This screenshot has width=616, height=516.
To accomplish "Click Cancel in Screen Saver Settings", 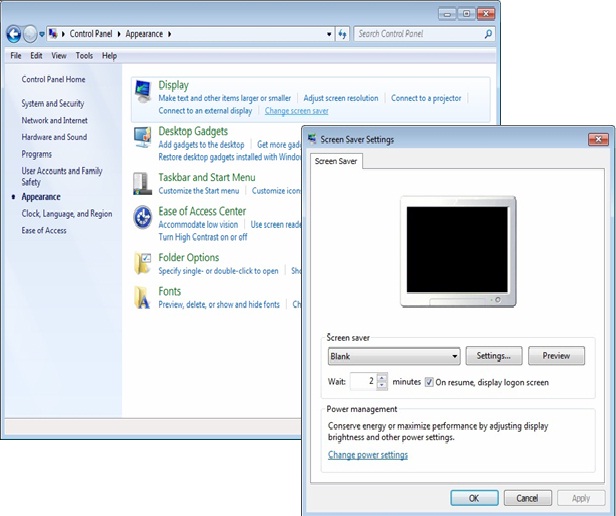I will [528, 498].
